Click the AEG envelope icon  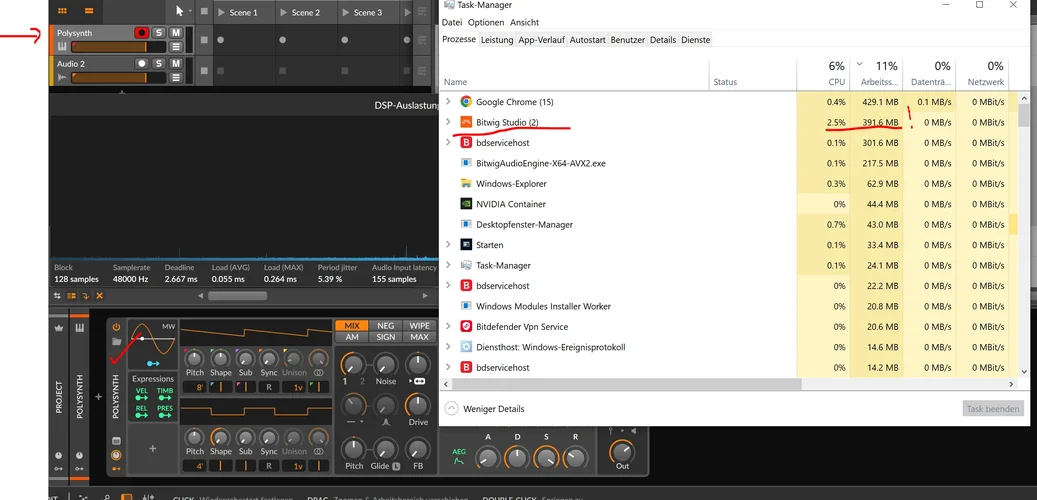[x=459, y=456]
